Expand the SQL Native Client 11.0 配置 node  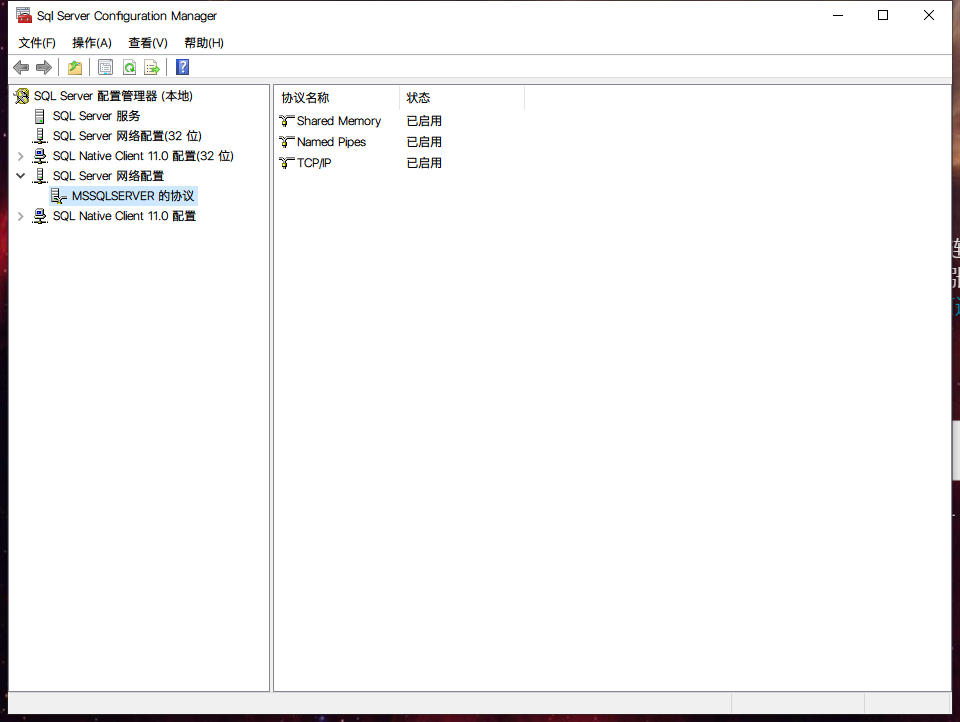pos(20,216)
